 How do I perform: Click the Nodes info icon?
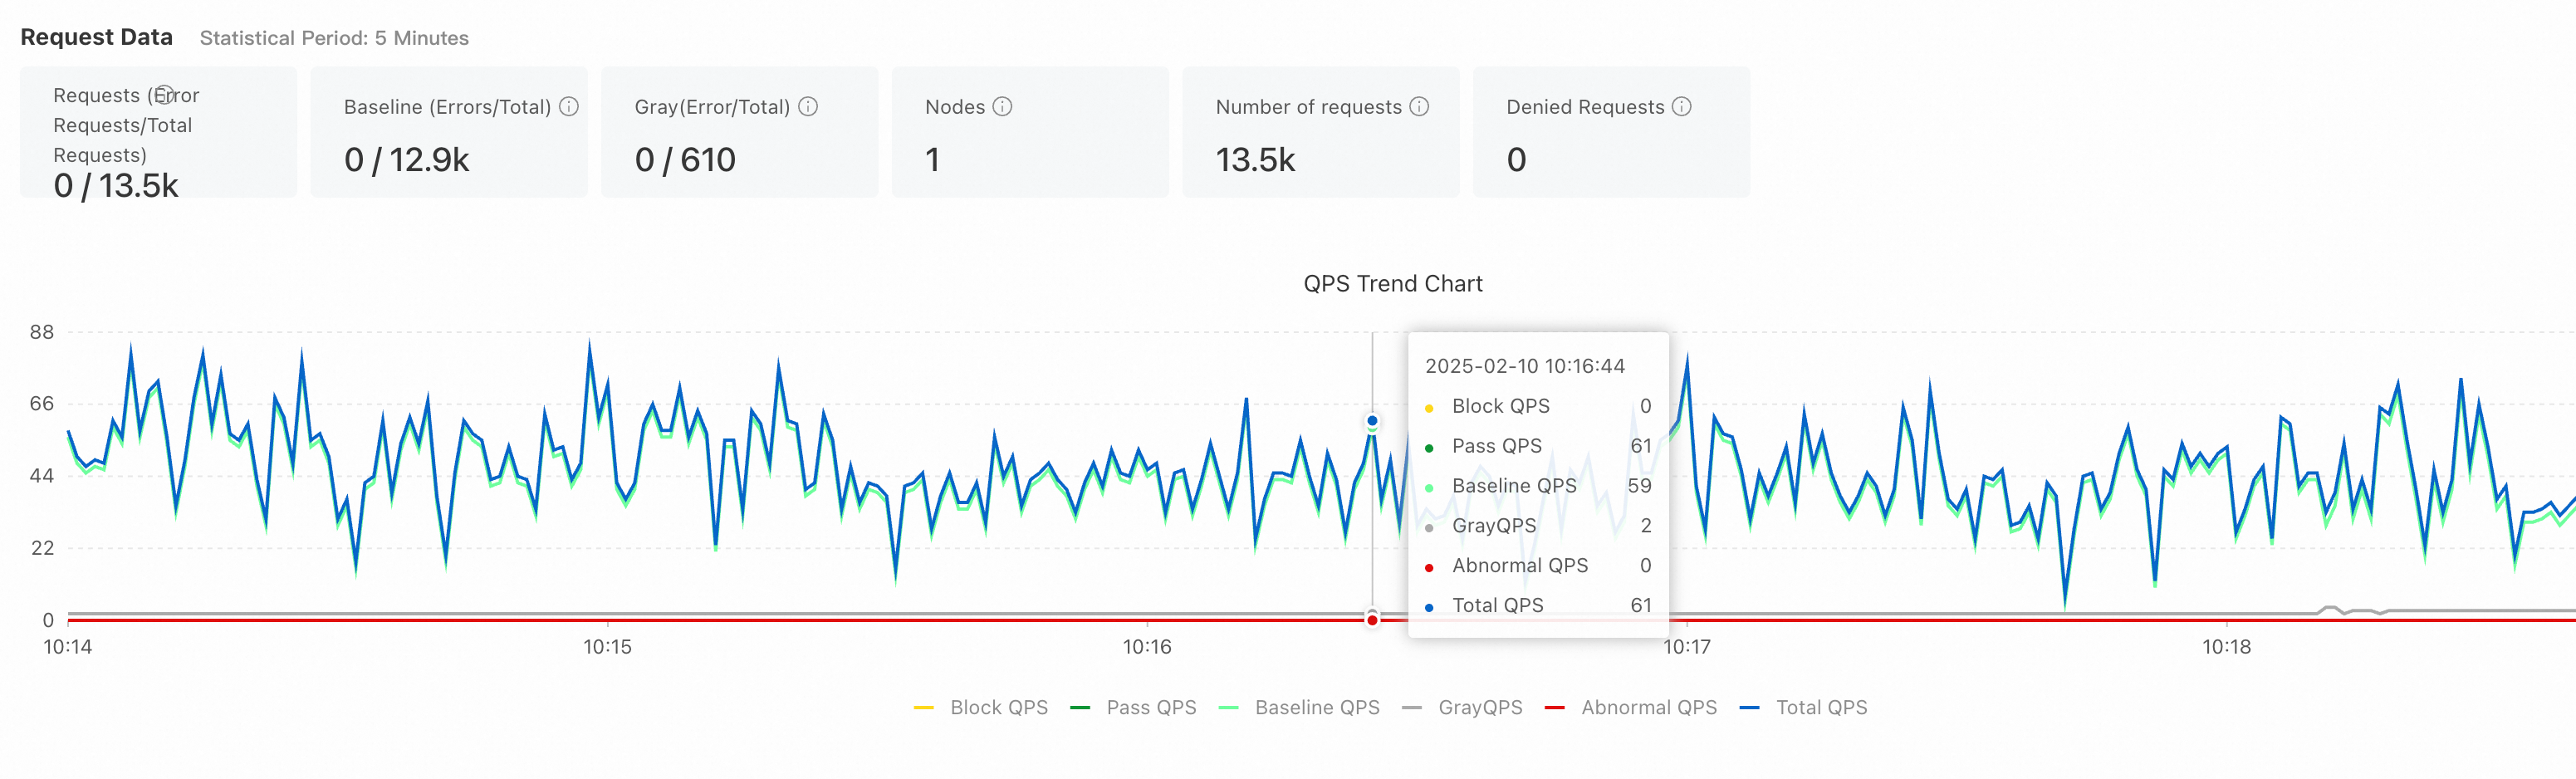tap(1004, 105)
